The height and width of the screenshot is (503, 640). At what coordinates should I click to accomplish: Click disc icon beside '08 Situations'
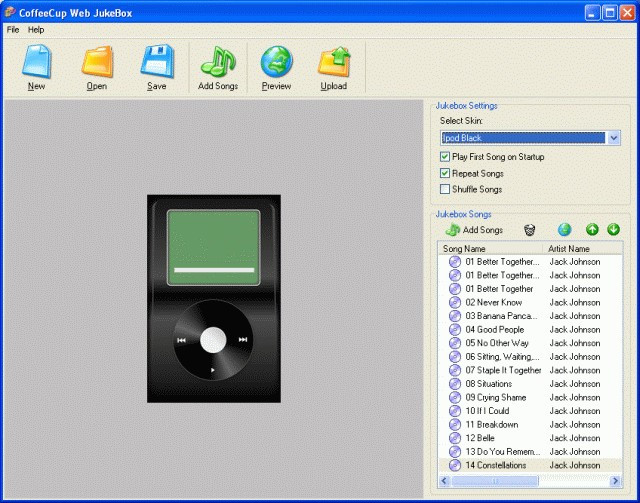455,384
